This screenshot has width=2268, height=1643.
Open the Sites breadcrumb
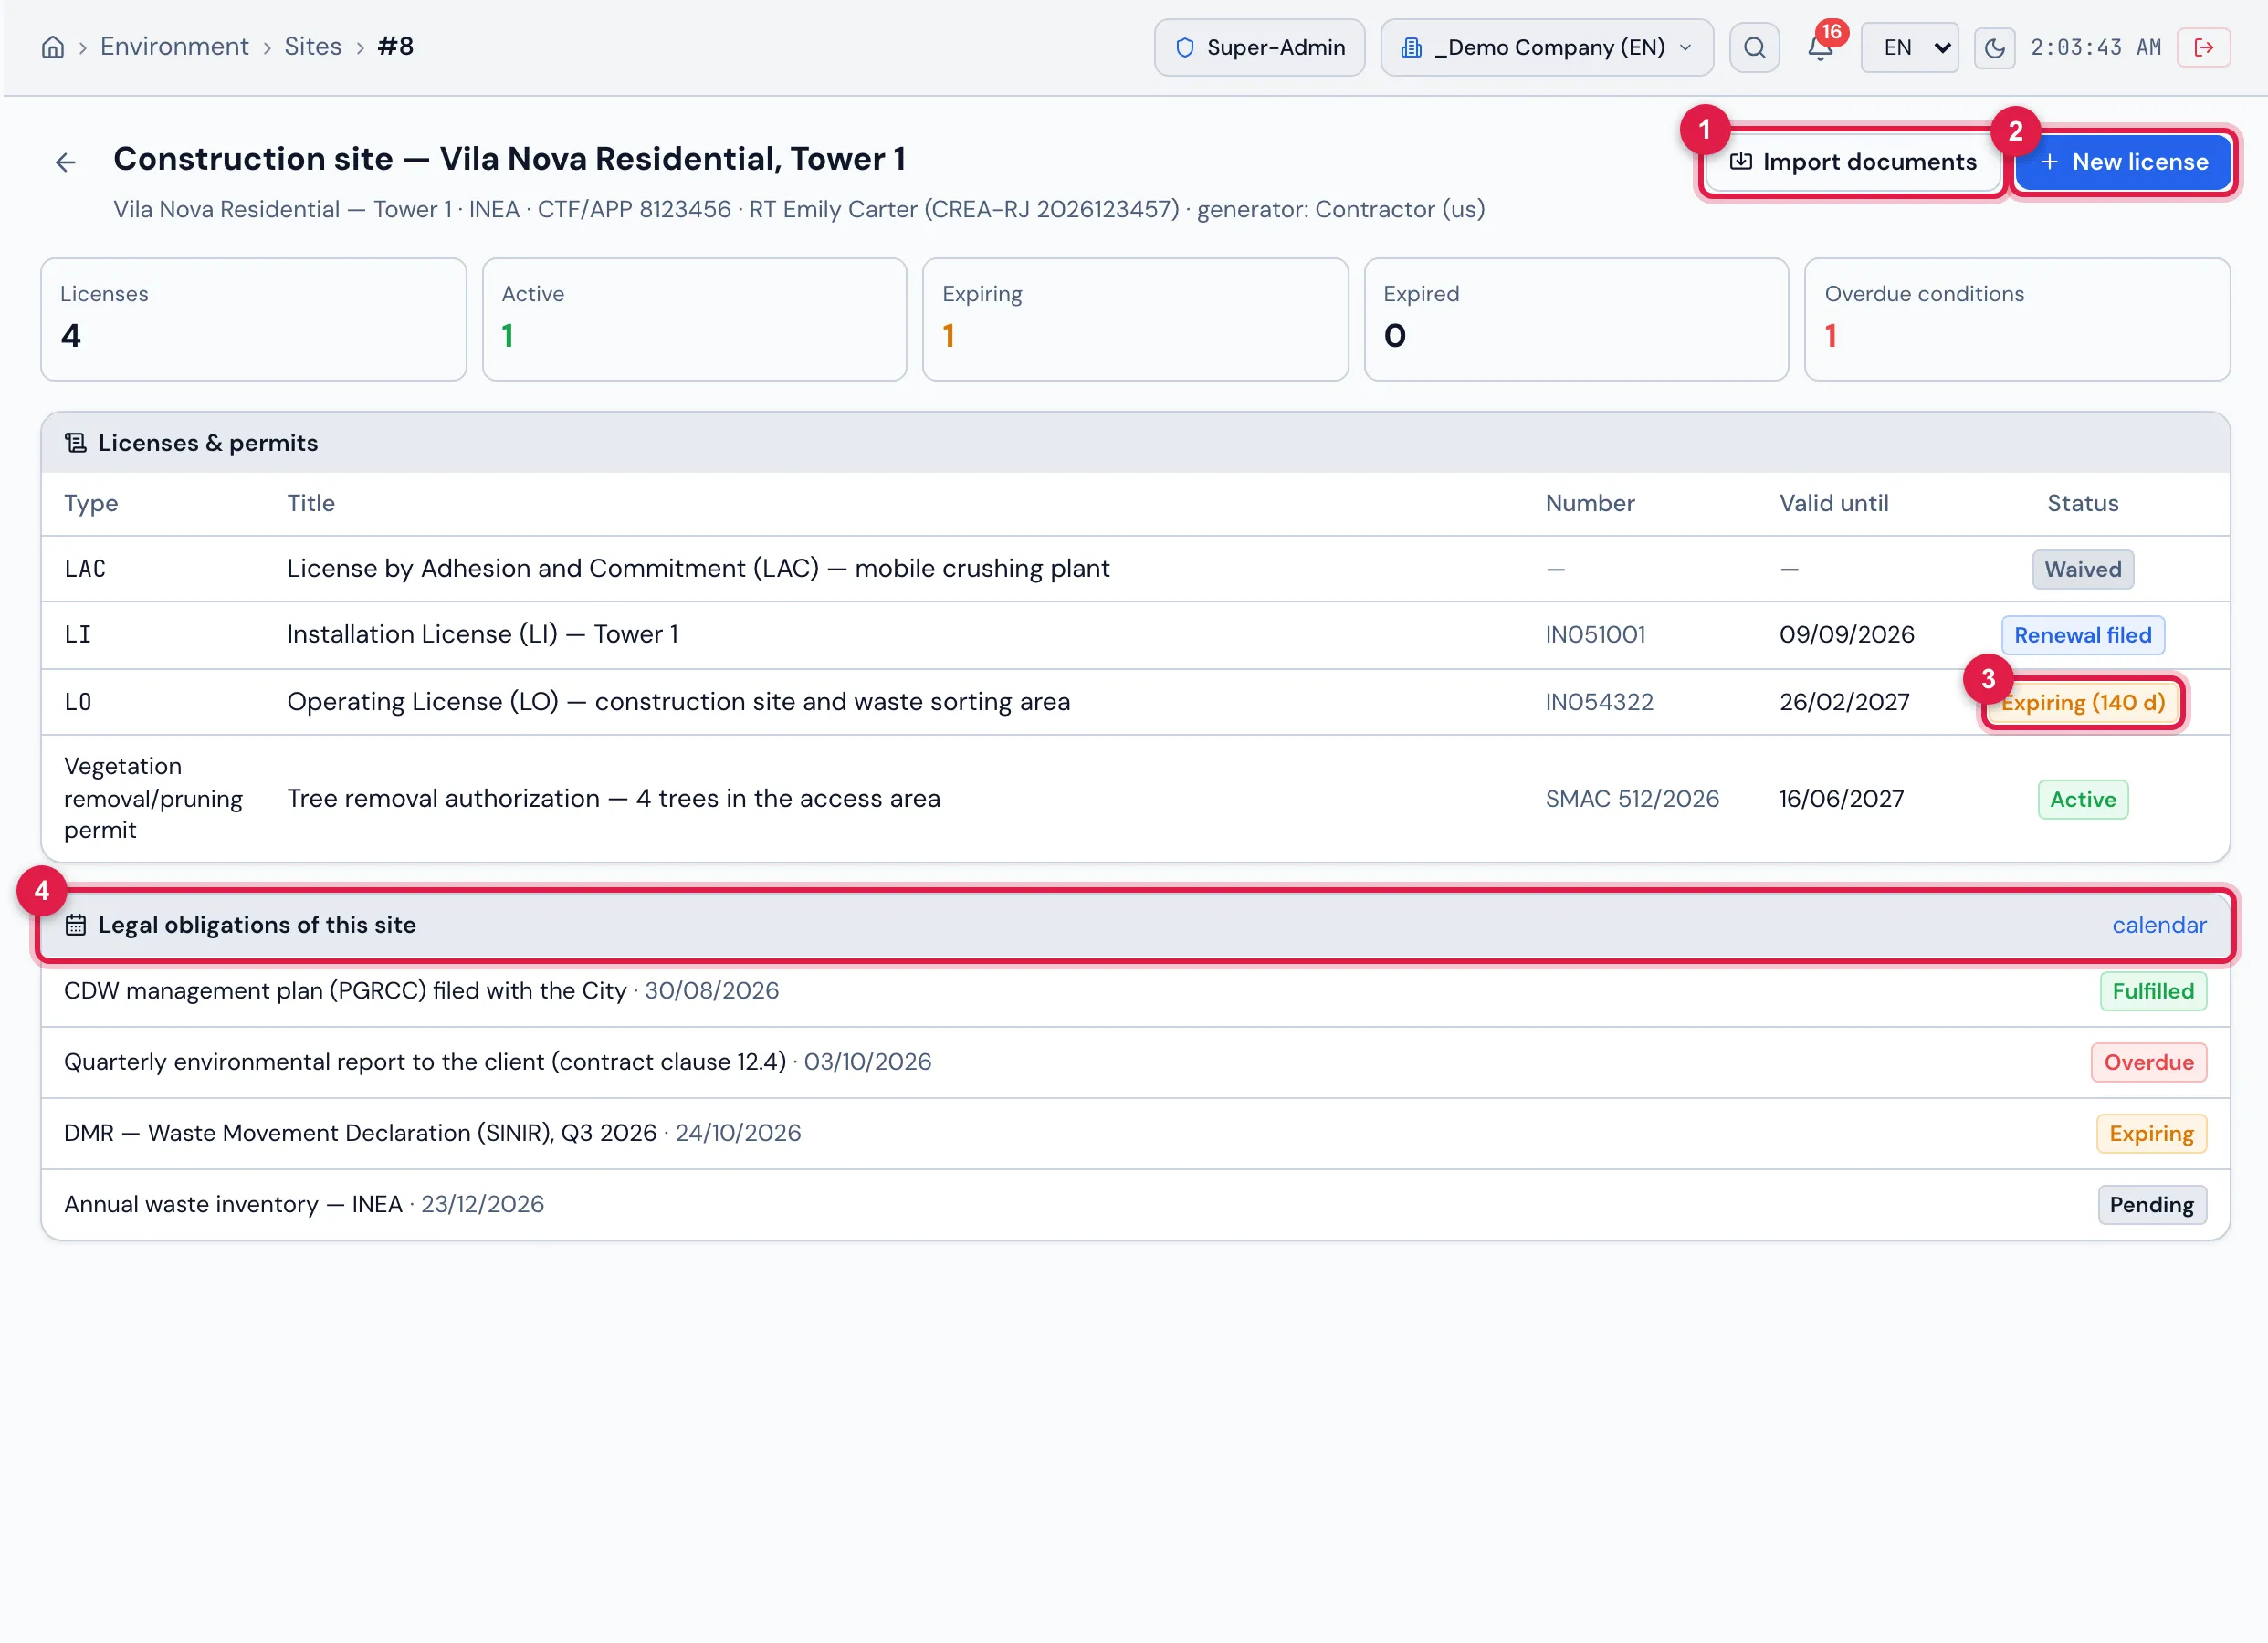[313, 47]
